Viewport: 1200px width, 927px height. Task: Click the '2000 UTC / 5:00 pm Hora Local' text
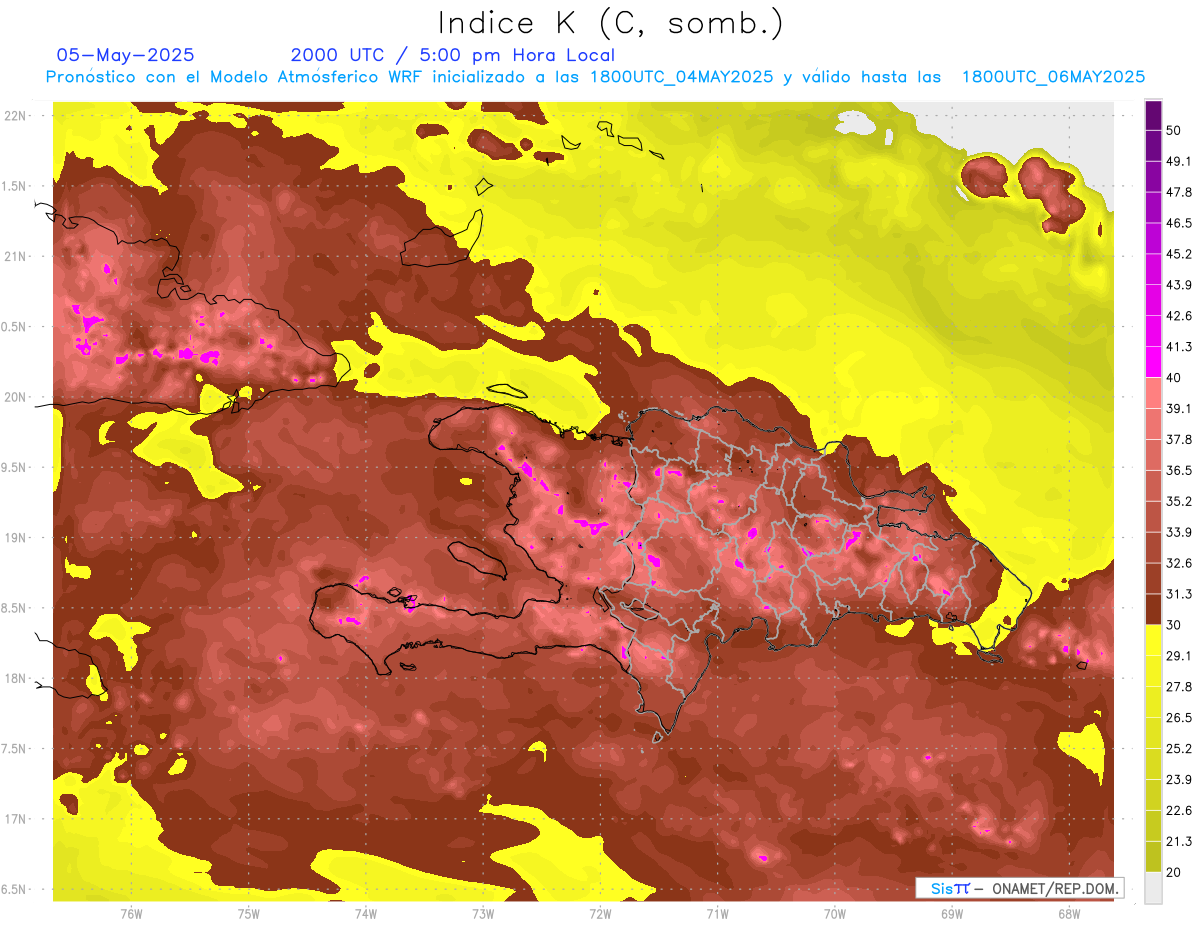point(453,55)
